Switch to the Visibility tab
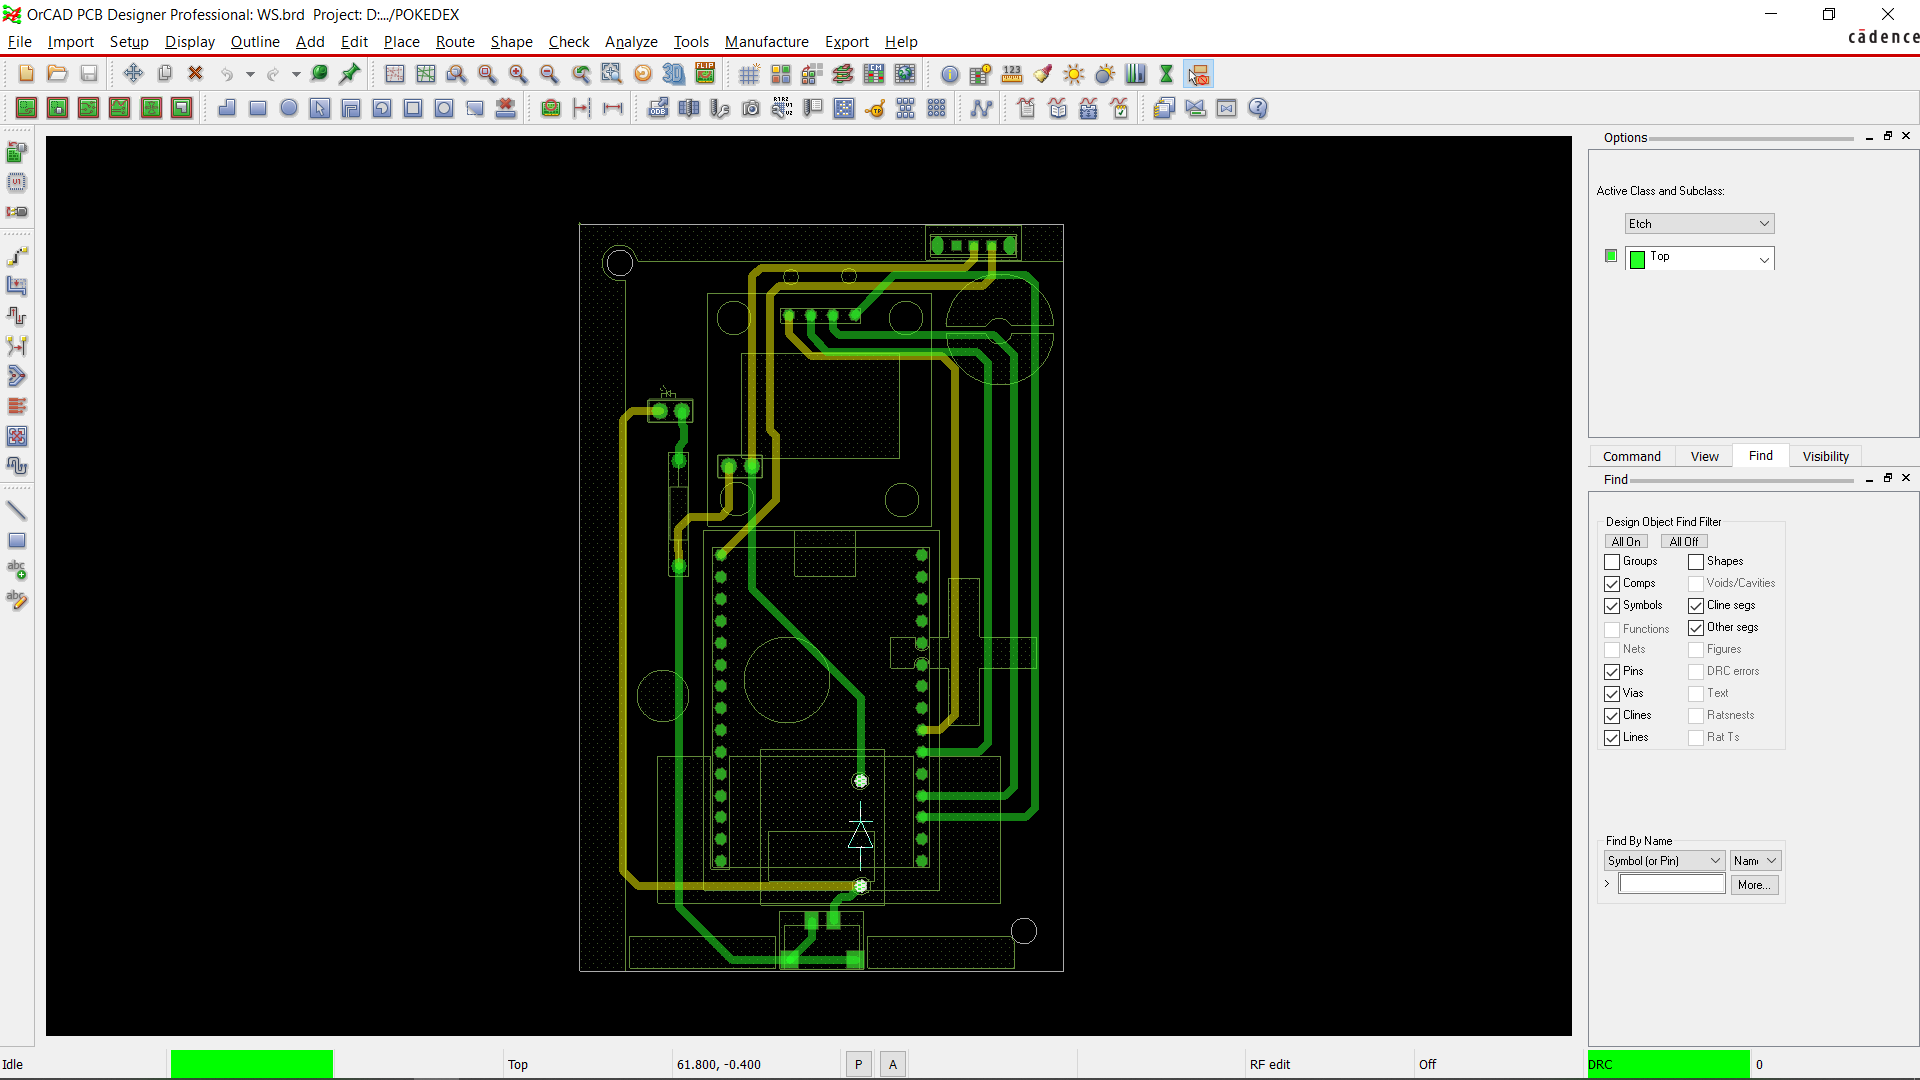The image size is (1920, 1080). (x=1825, y=457)
